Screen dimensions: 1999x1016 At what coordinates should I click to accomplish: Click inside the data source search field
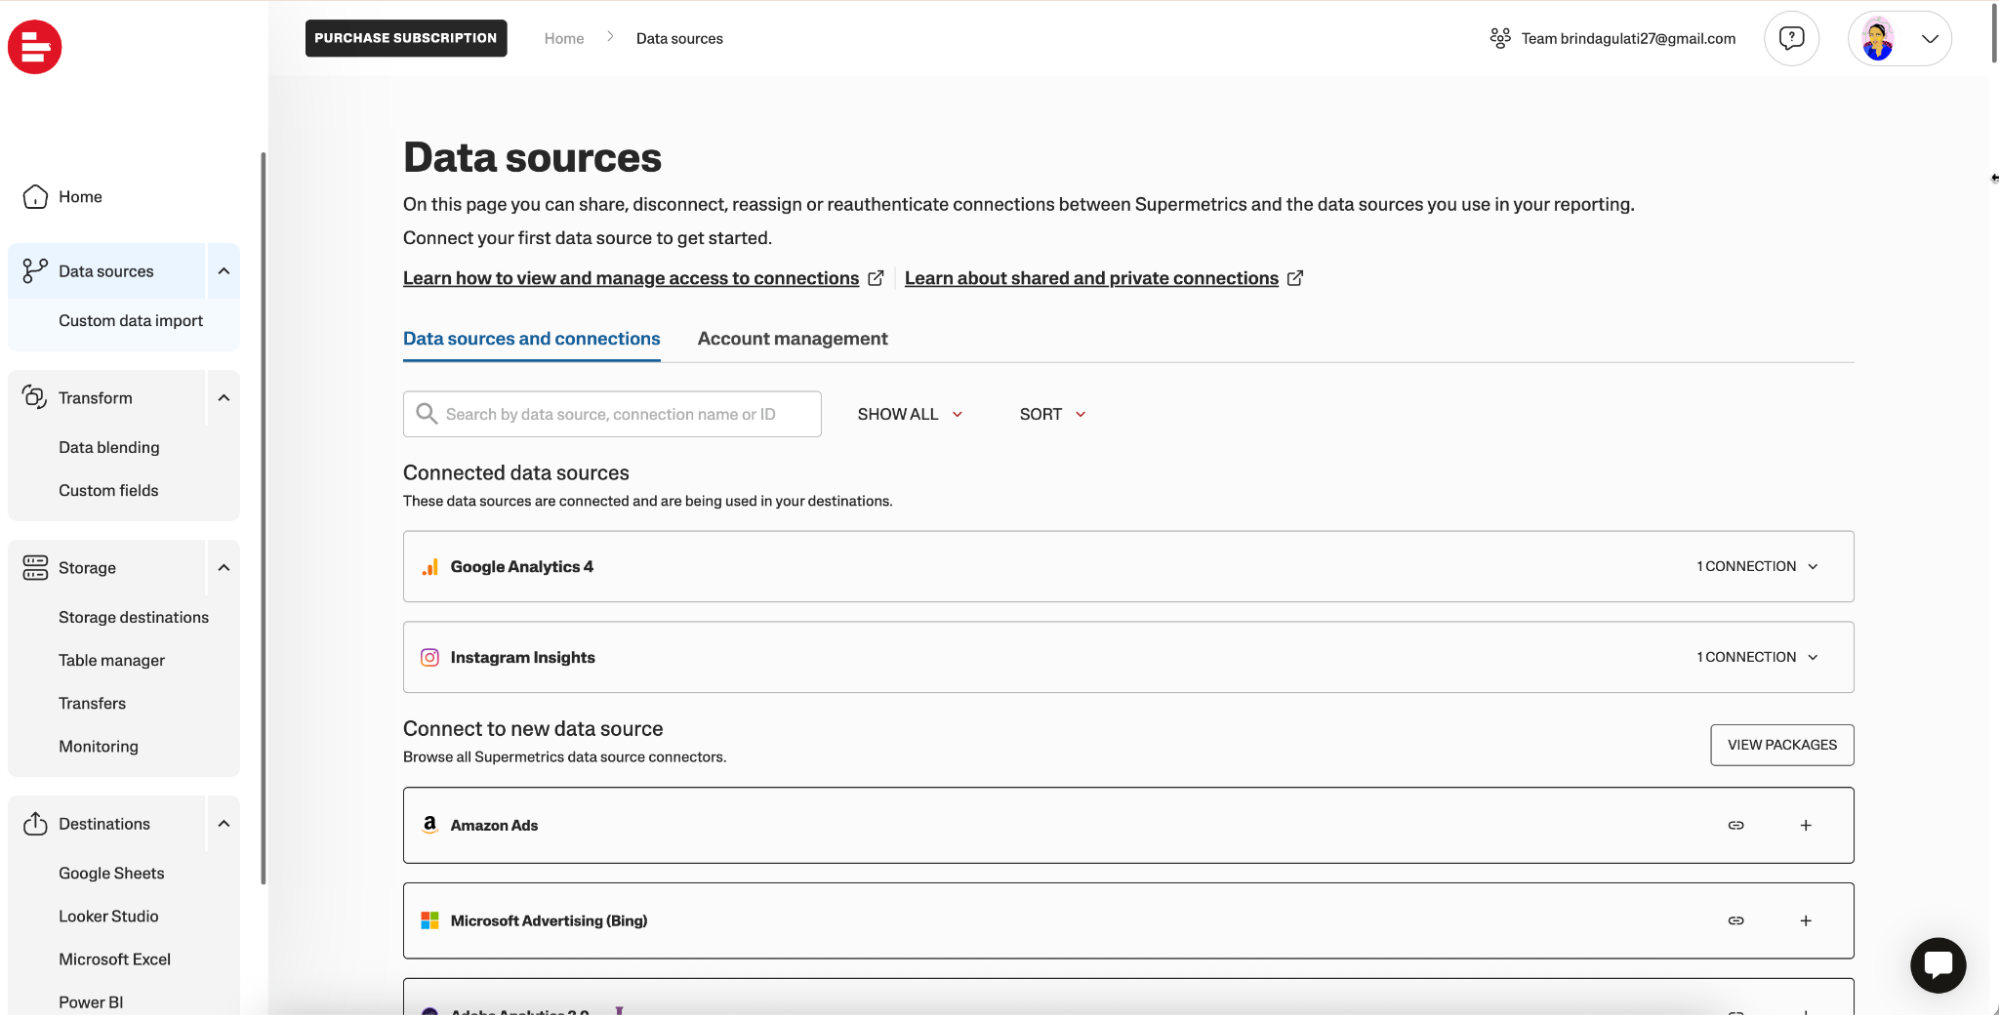point(611,413)
